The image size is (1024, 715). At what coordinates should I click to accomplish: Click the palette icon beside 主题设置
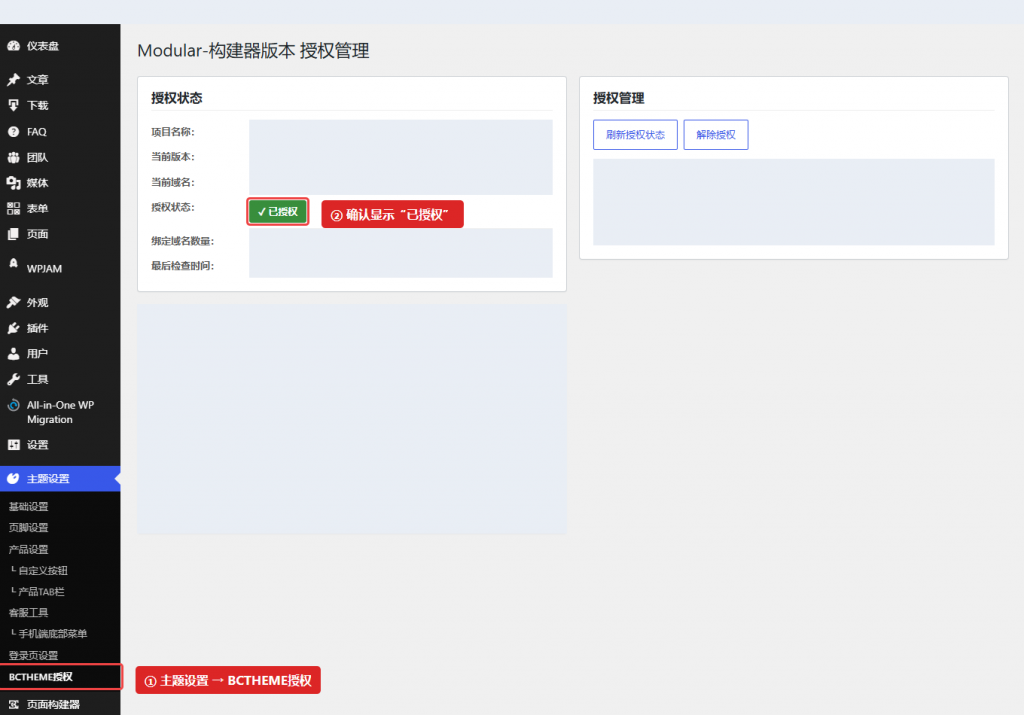pos(13,479)
